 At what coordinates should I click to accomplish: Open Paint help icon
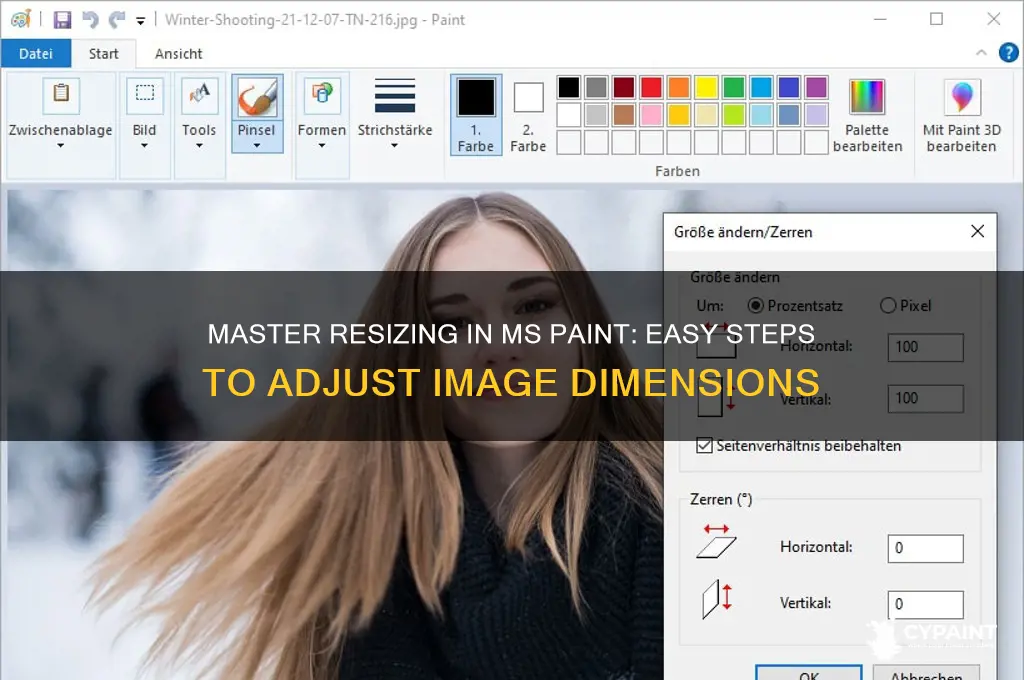(1008, 53)
